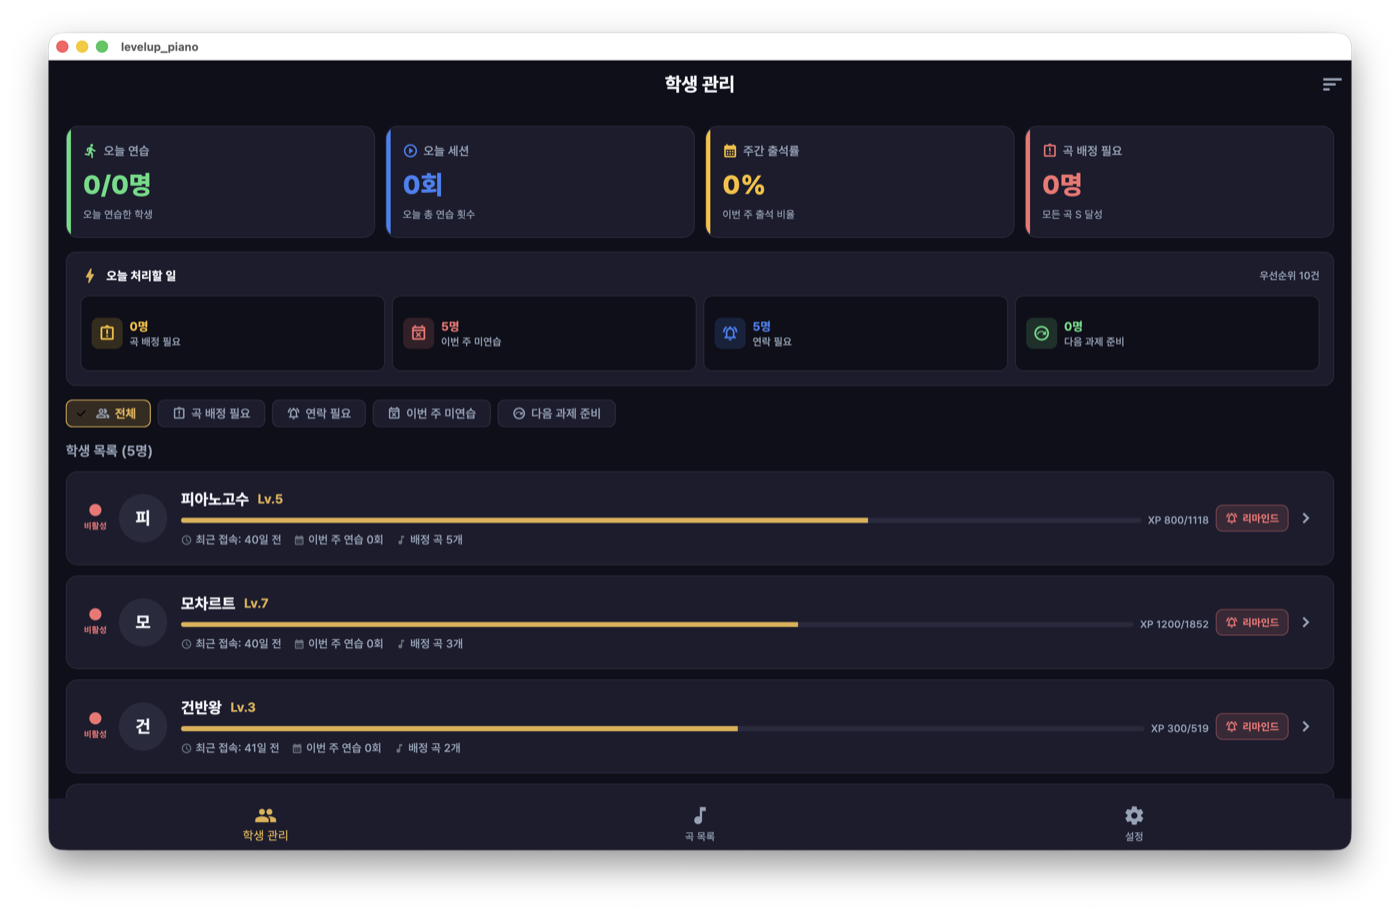Click the blue alarm 연락 필요 icon
The width and height of the screenshot is (1400, 914).
(x=730, y=333)
